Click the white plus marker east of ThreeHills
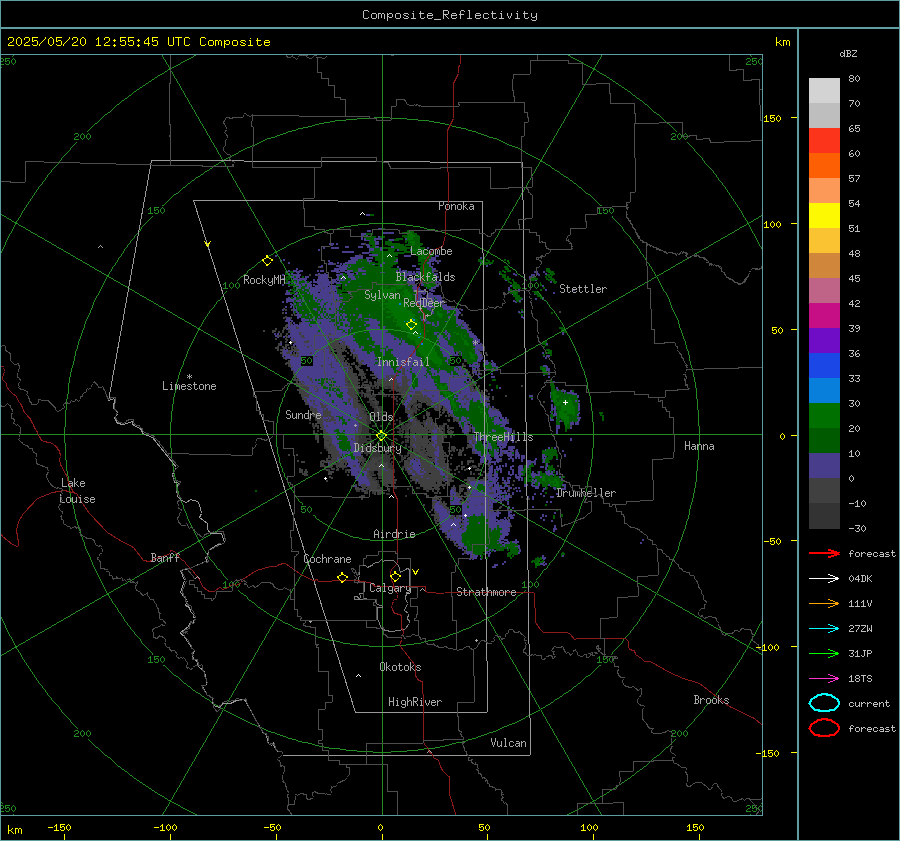 pyautogui.click(x=565, y=402)
